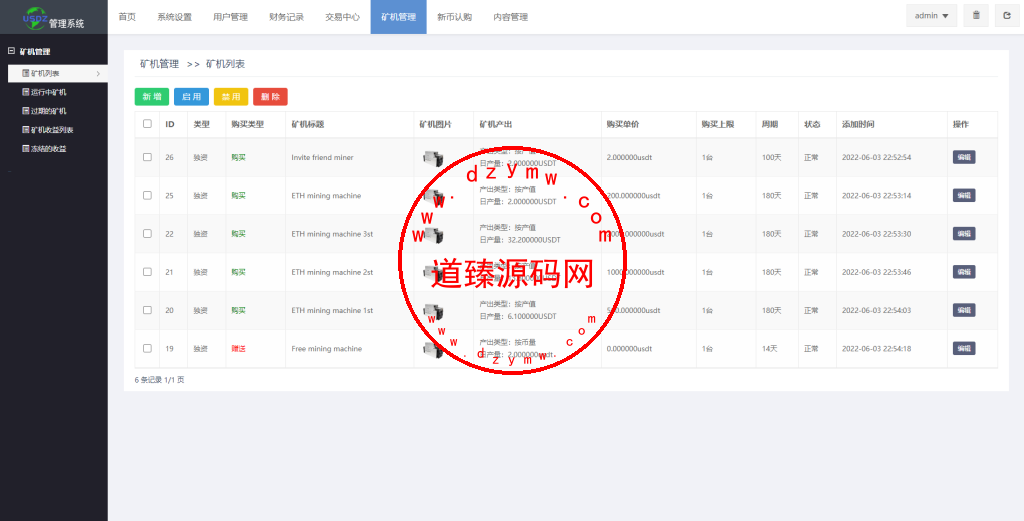Open 过期的矿机 in the sidebar
The height and width of the screenshot is (521, 1024).
point(44,111)
